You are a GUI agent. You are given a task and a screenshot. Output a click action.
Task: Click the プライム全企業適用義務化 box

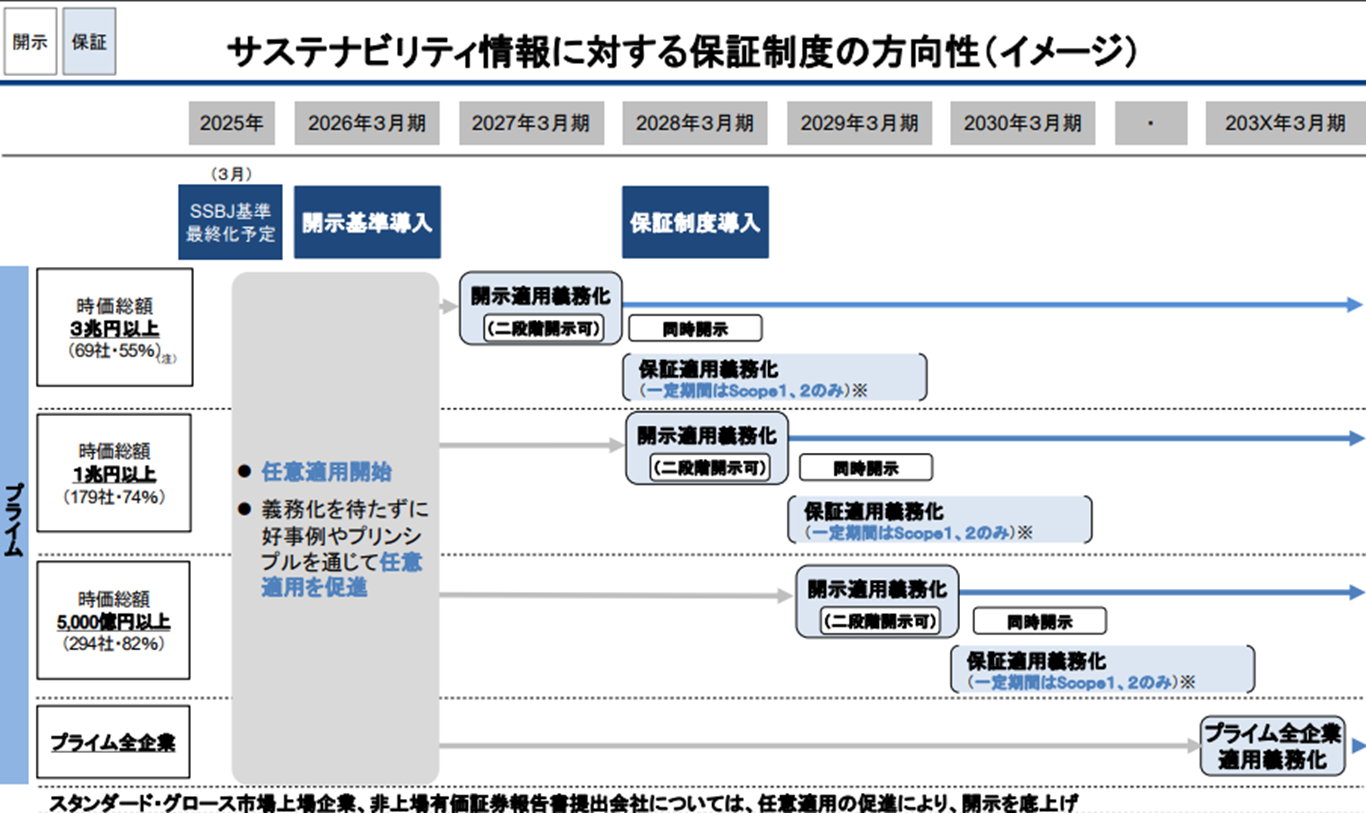click(x=1273, y=746)
